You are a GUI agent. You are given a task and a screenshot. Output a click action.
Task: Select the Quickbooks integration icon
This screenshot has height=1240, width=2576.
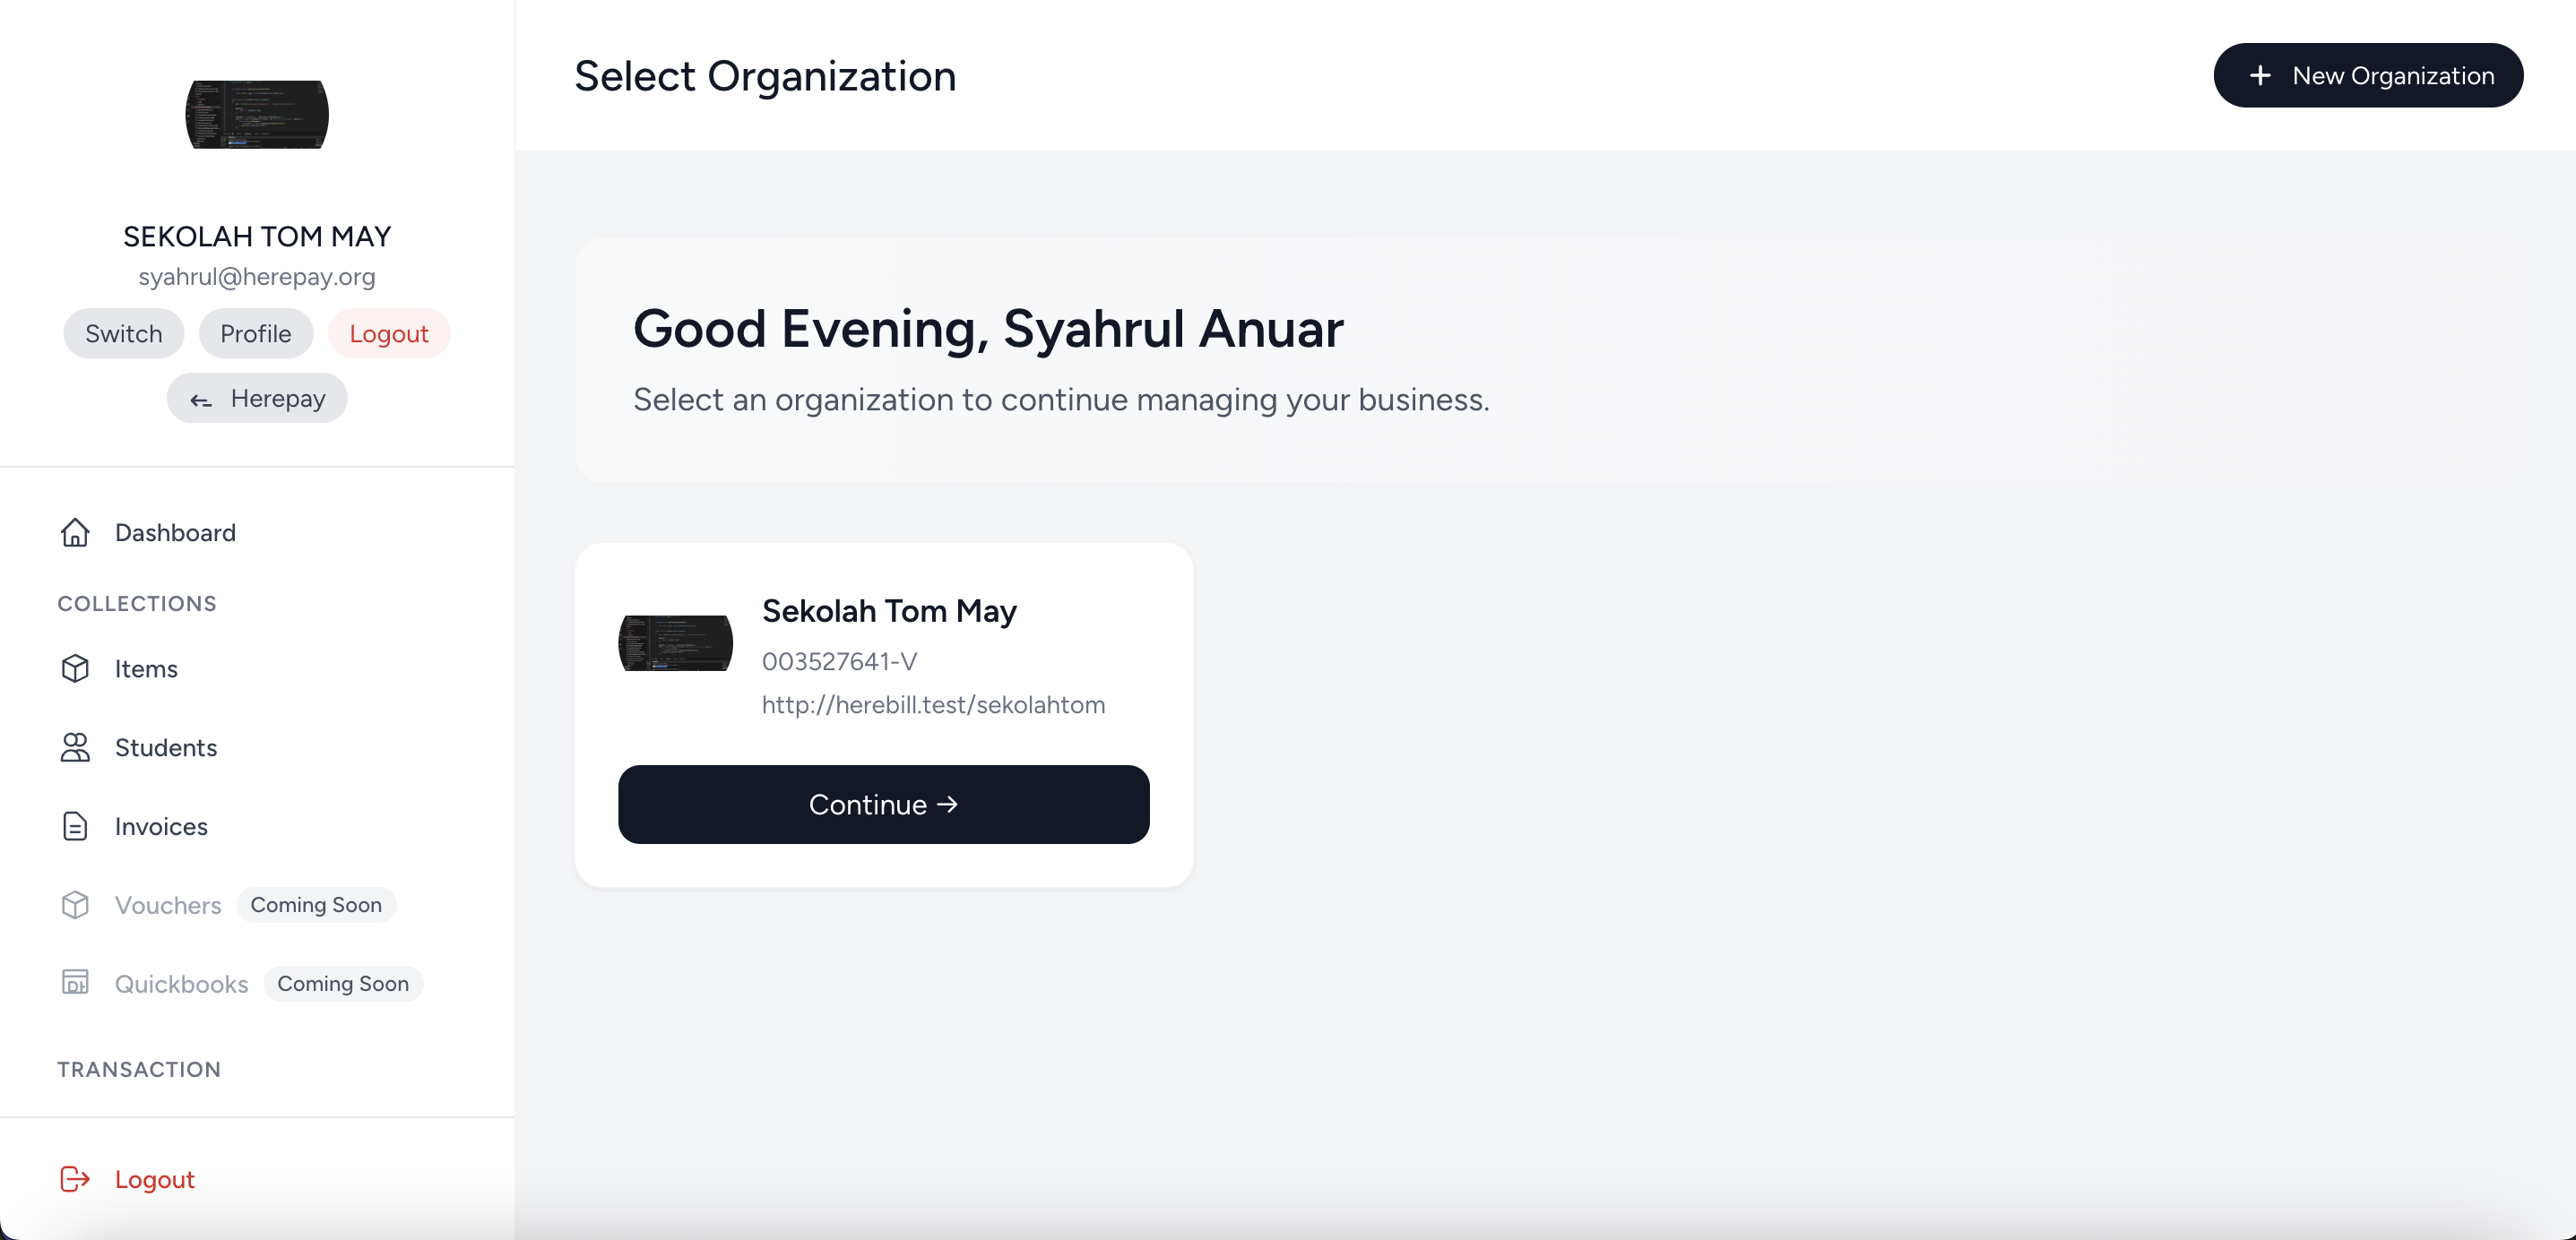(x=76, y=983)
